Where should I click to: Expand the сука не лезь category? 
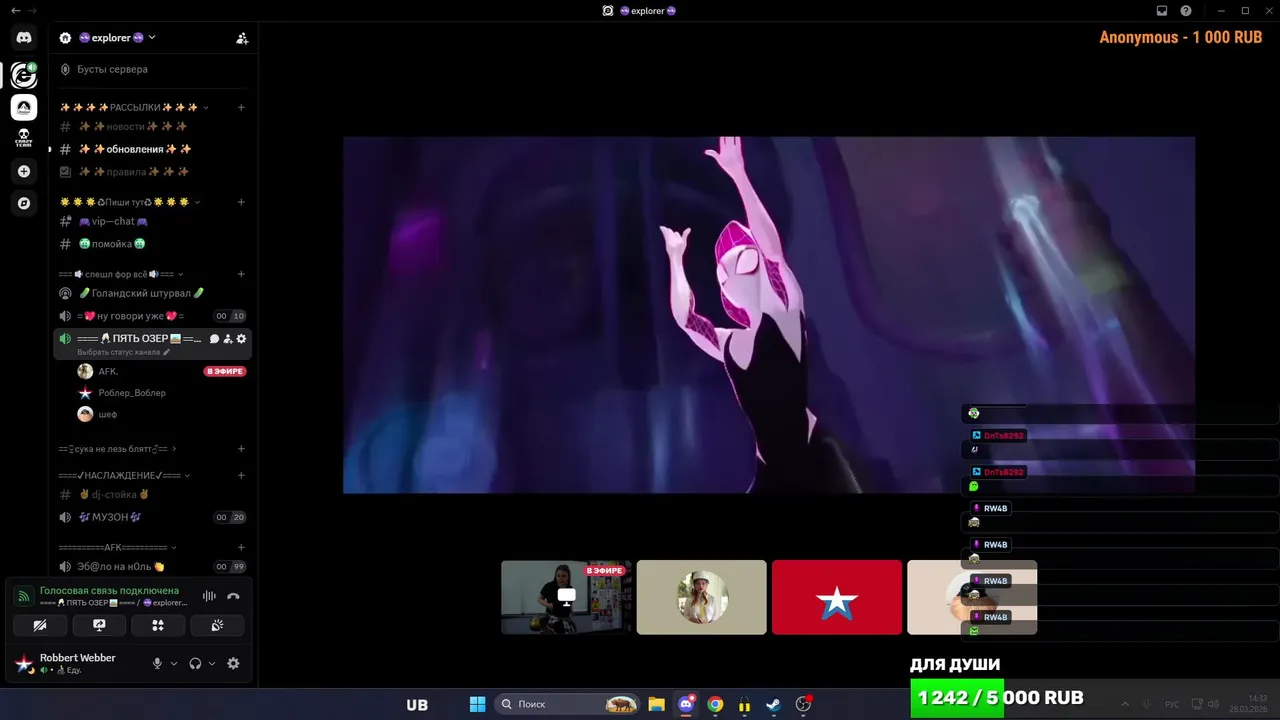tap(118, 449)
